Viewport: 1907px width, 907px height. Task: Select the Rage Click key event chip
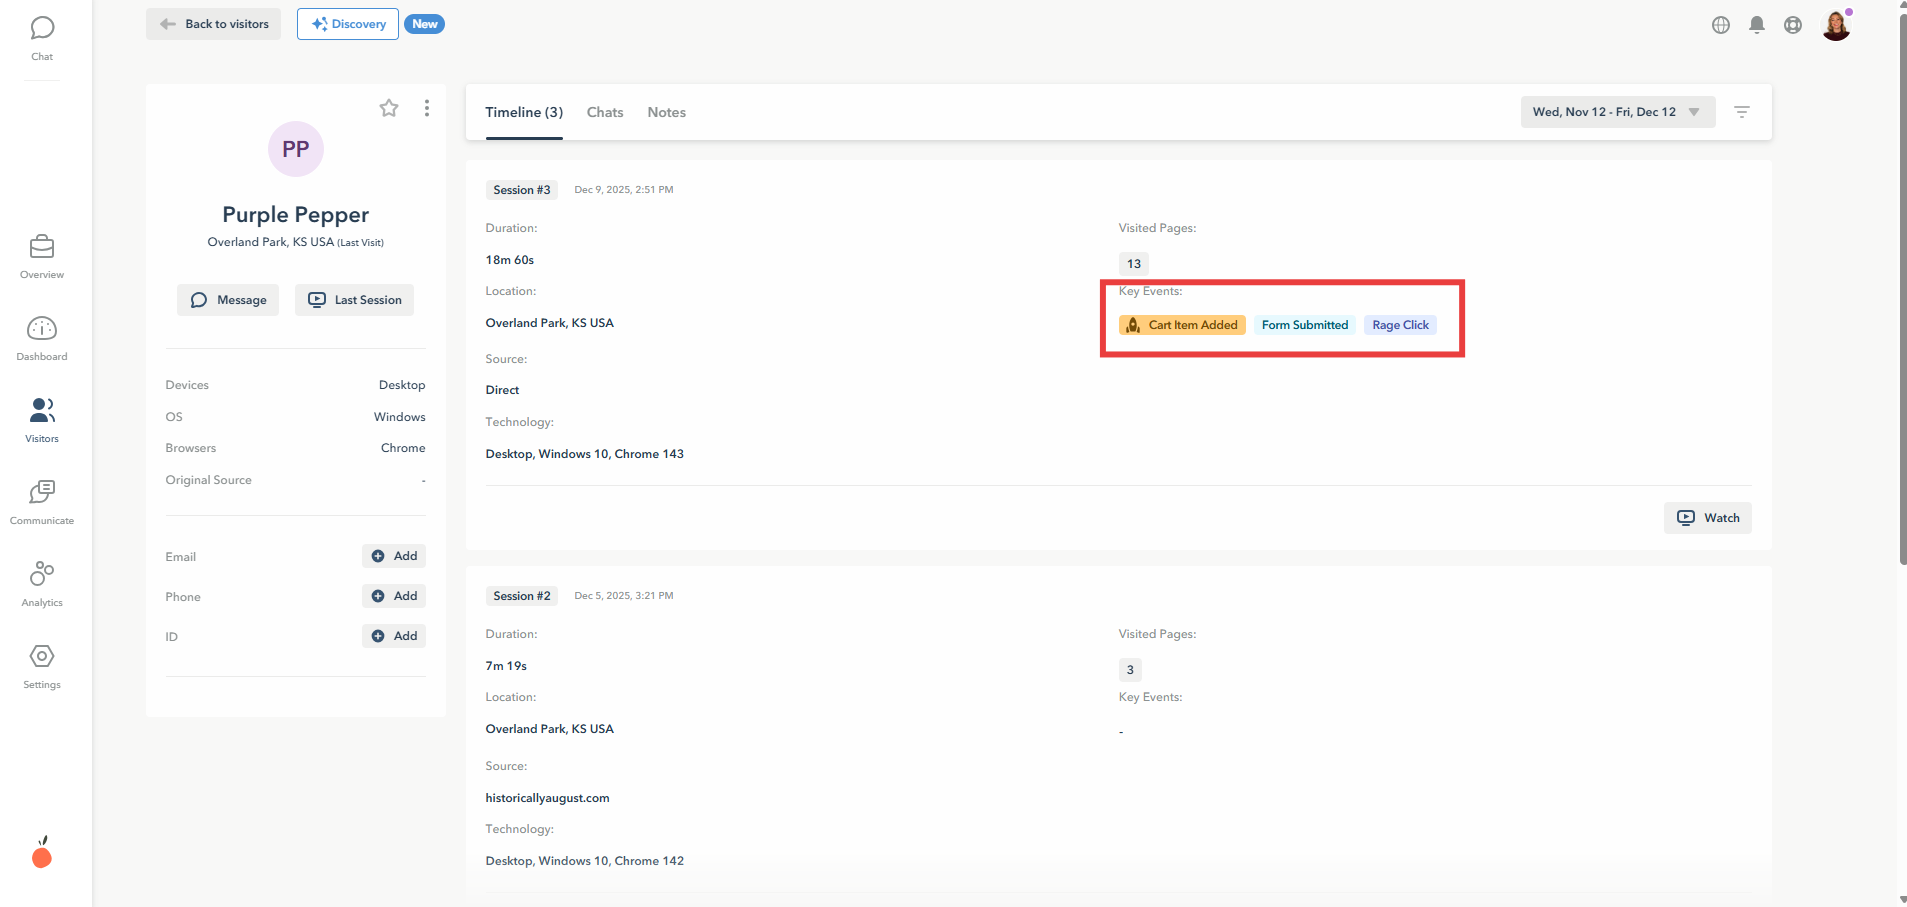point(1399,324)
